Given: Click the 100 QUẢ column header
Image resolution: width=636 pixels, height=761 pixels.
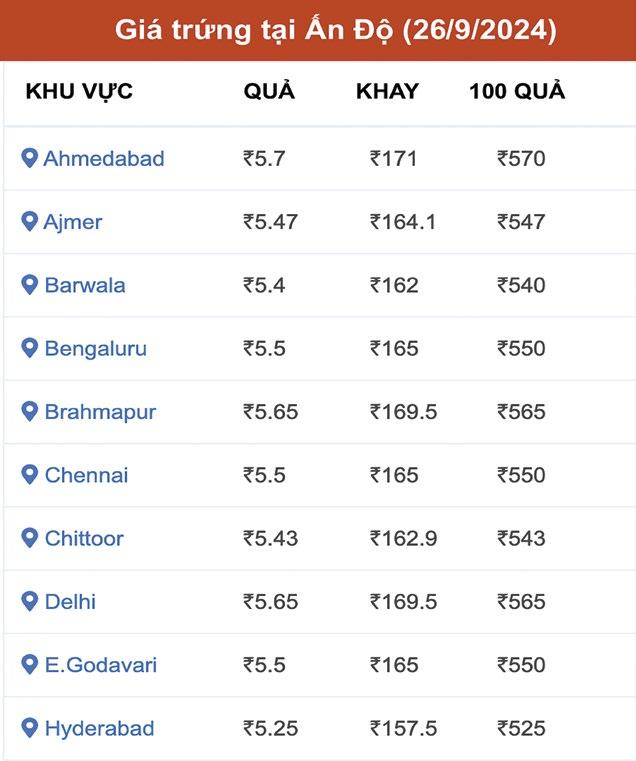Looking at the screenshot, I should point(517,92).
